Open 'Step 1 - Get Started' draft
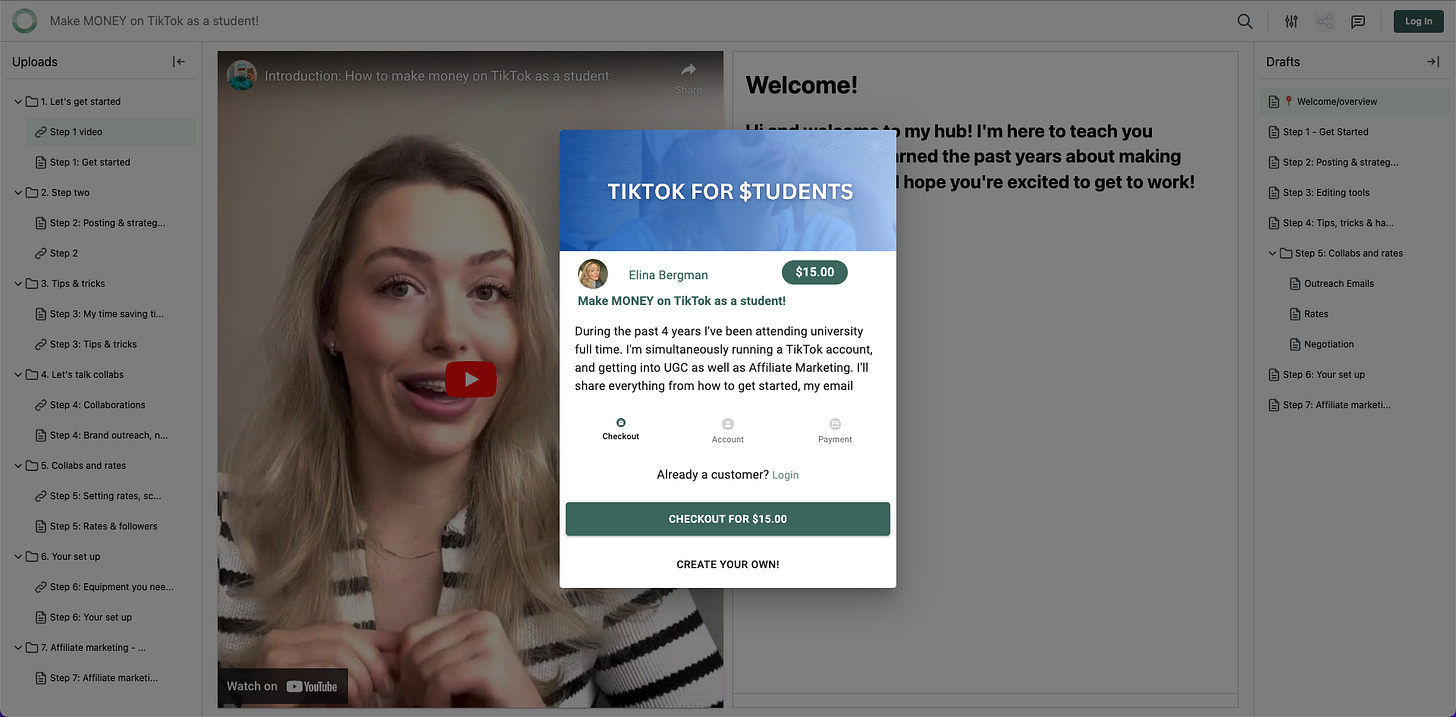This screenshot has height=717, width=1456. tap(1355, 132)
